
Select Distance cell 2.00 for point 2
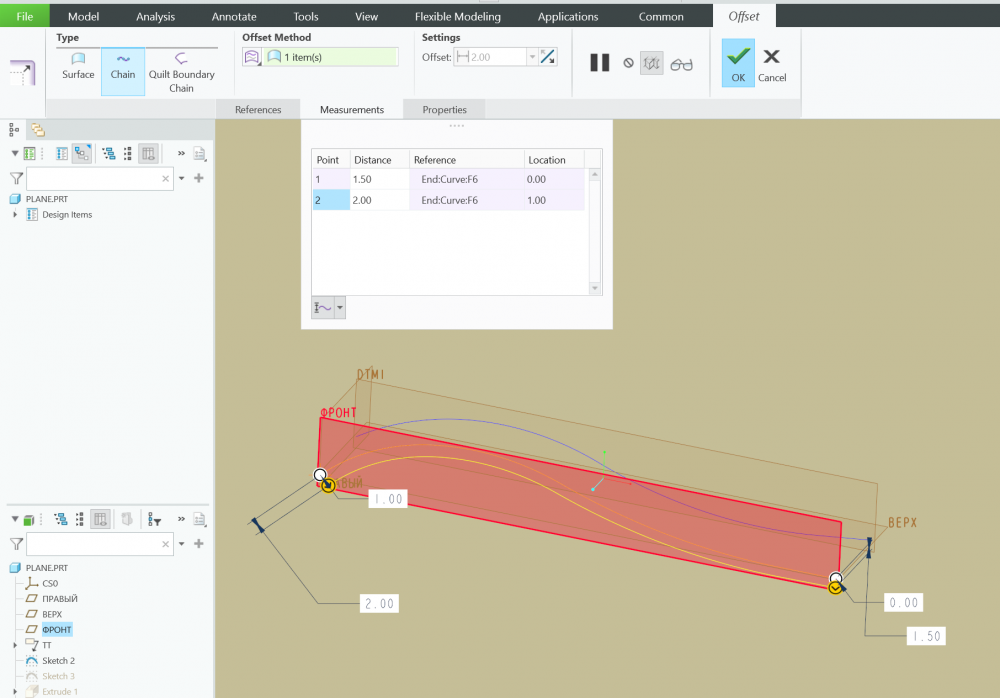click(379, 200)
